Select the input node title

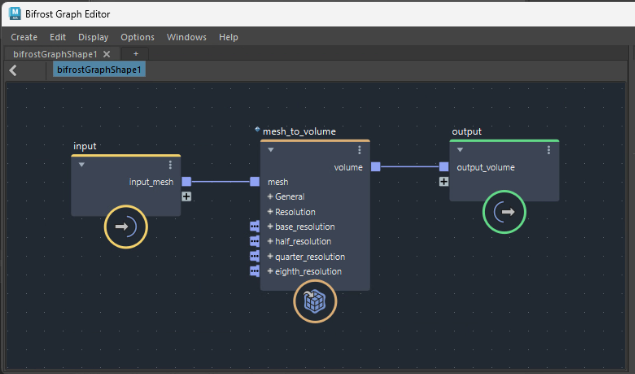click(x=85, y=146)
